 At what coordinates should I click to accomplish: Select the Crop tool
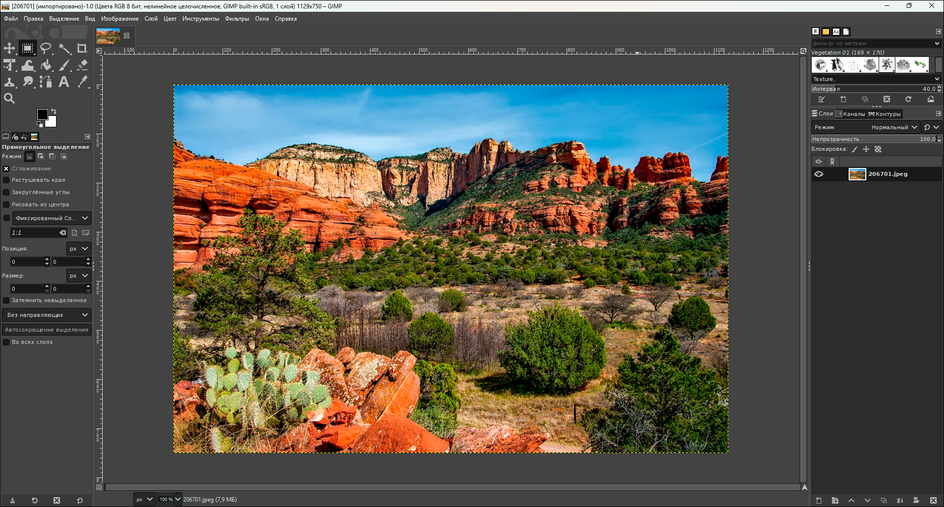tap(82, 48)
